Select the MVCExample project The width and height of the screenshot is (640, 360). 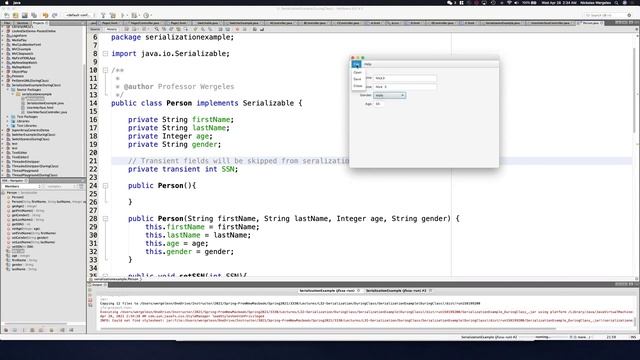click(21, 49)
